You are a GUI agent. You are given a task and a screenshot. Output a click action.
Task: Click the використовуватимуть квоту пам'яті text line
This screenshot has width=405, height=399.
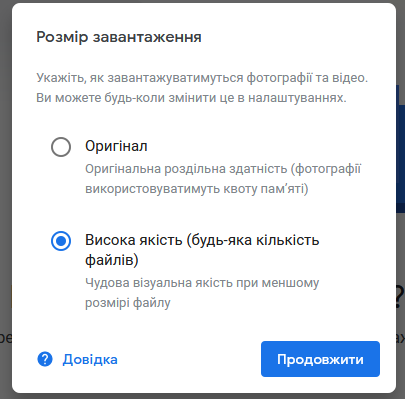click(x=197, y=189)
